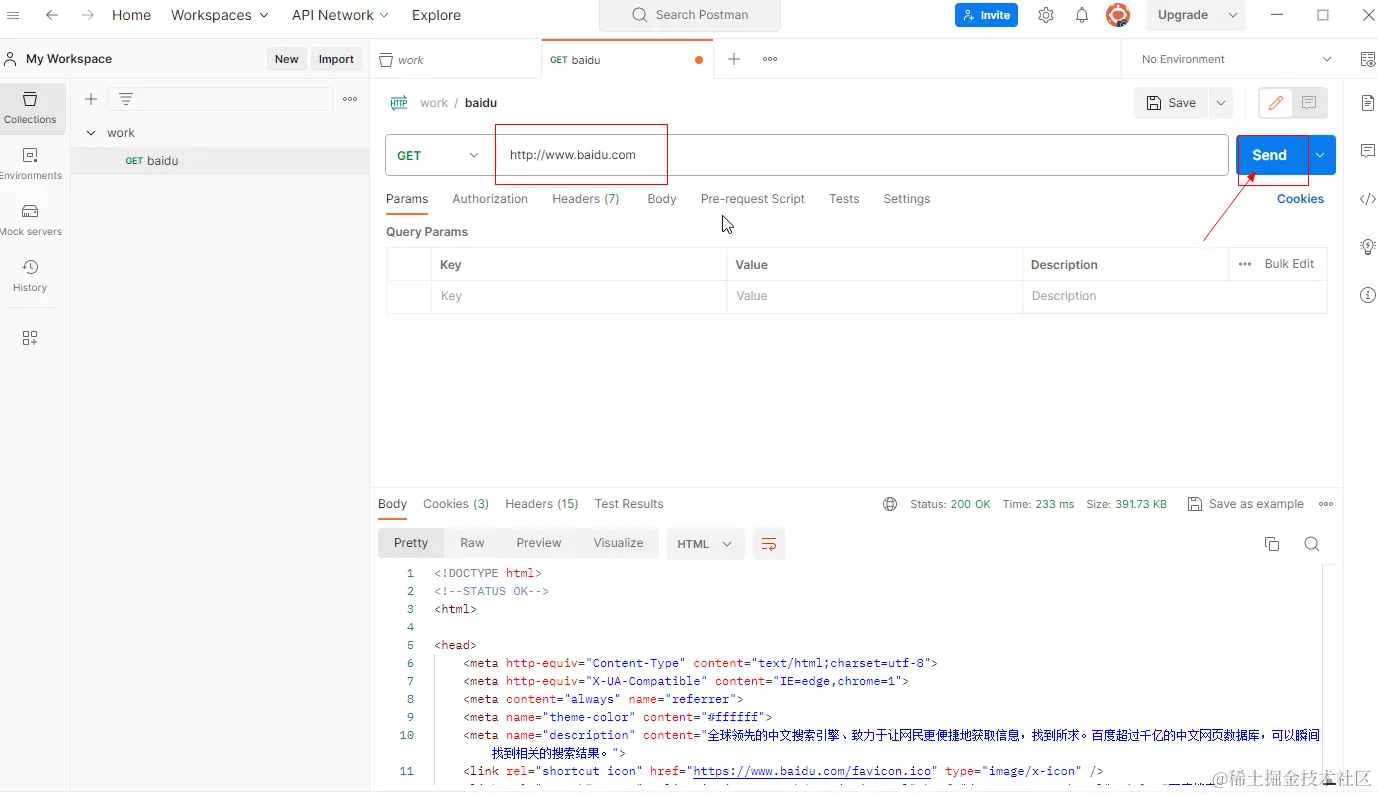Click Save as example

(1246, 504)
